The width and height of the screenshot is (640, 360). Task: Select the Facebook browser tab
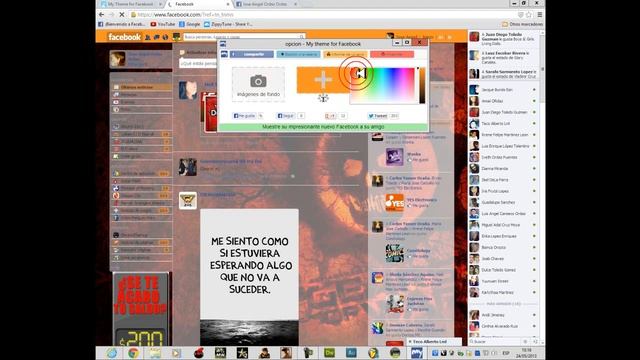[x=198, y=4]
